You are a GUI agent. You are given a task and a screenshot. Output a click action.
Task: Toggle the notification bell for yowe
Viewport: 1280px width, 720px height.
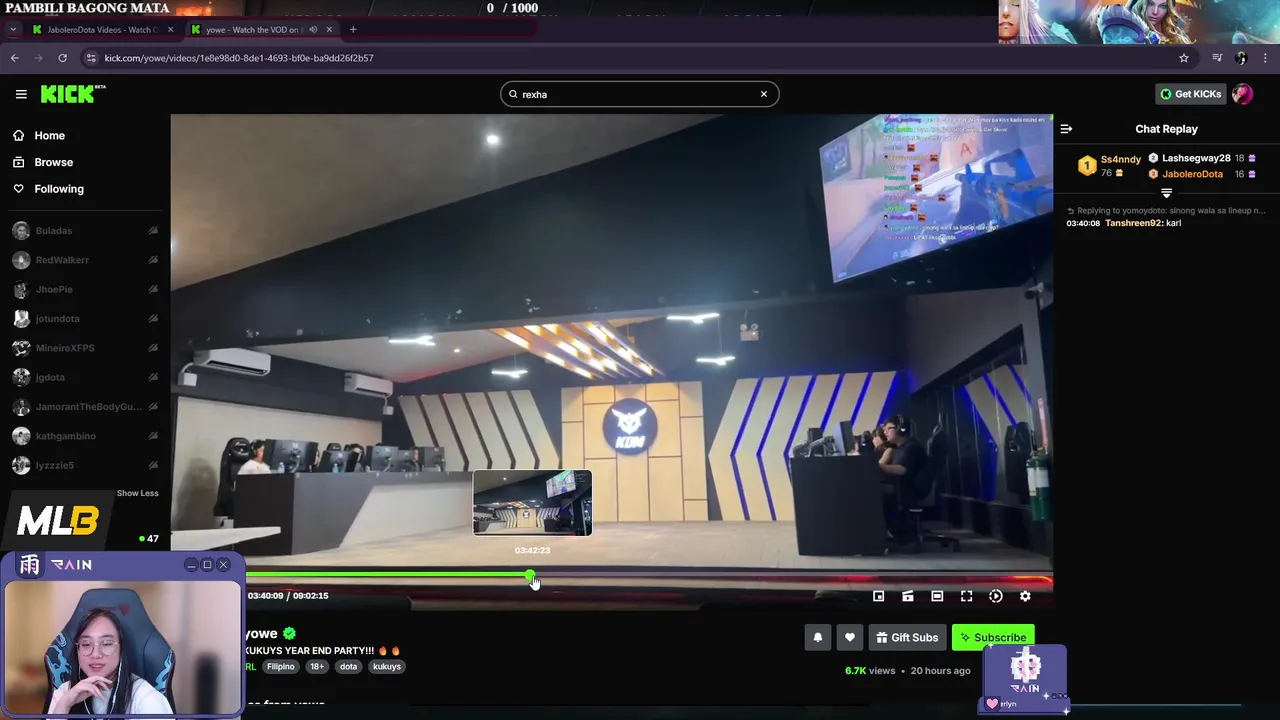coord(818,638)
